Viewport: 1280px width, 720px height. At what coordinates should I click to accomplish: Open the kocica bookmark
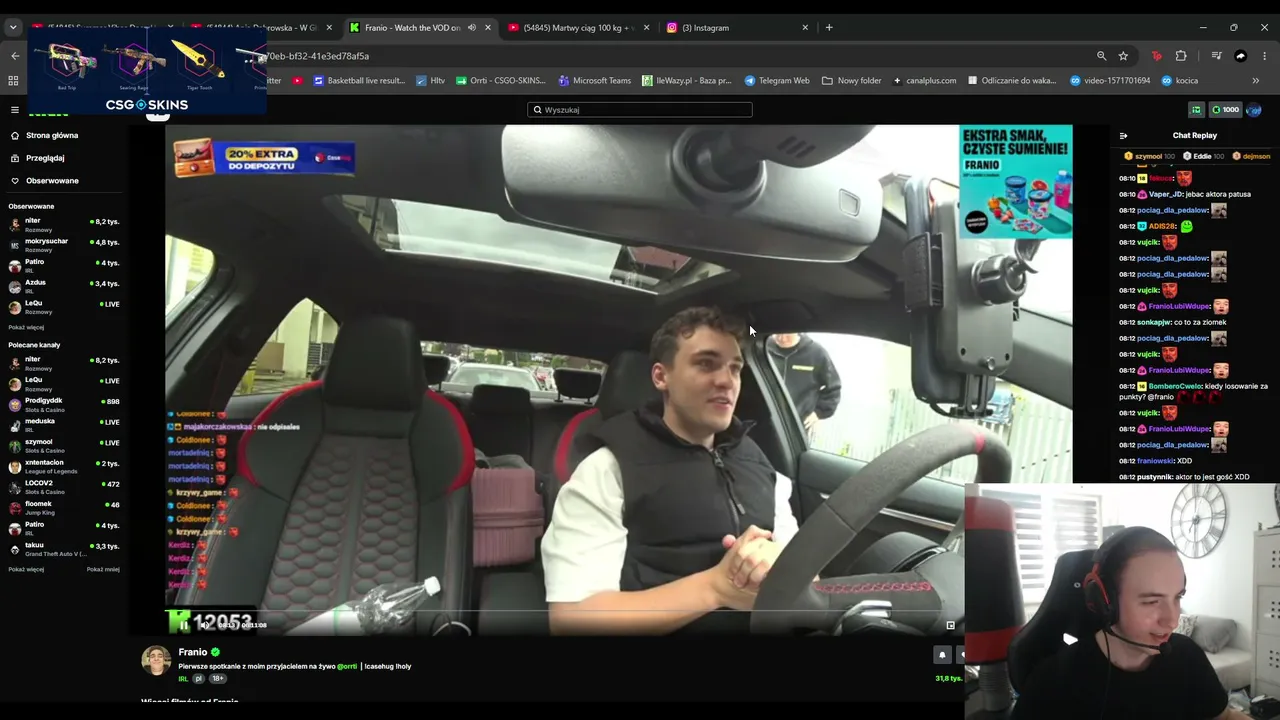click(x=1180, y=80)
